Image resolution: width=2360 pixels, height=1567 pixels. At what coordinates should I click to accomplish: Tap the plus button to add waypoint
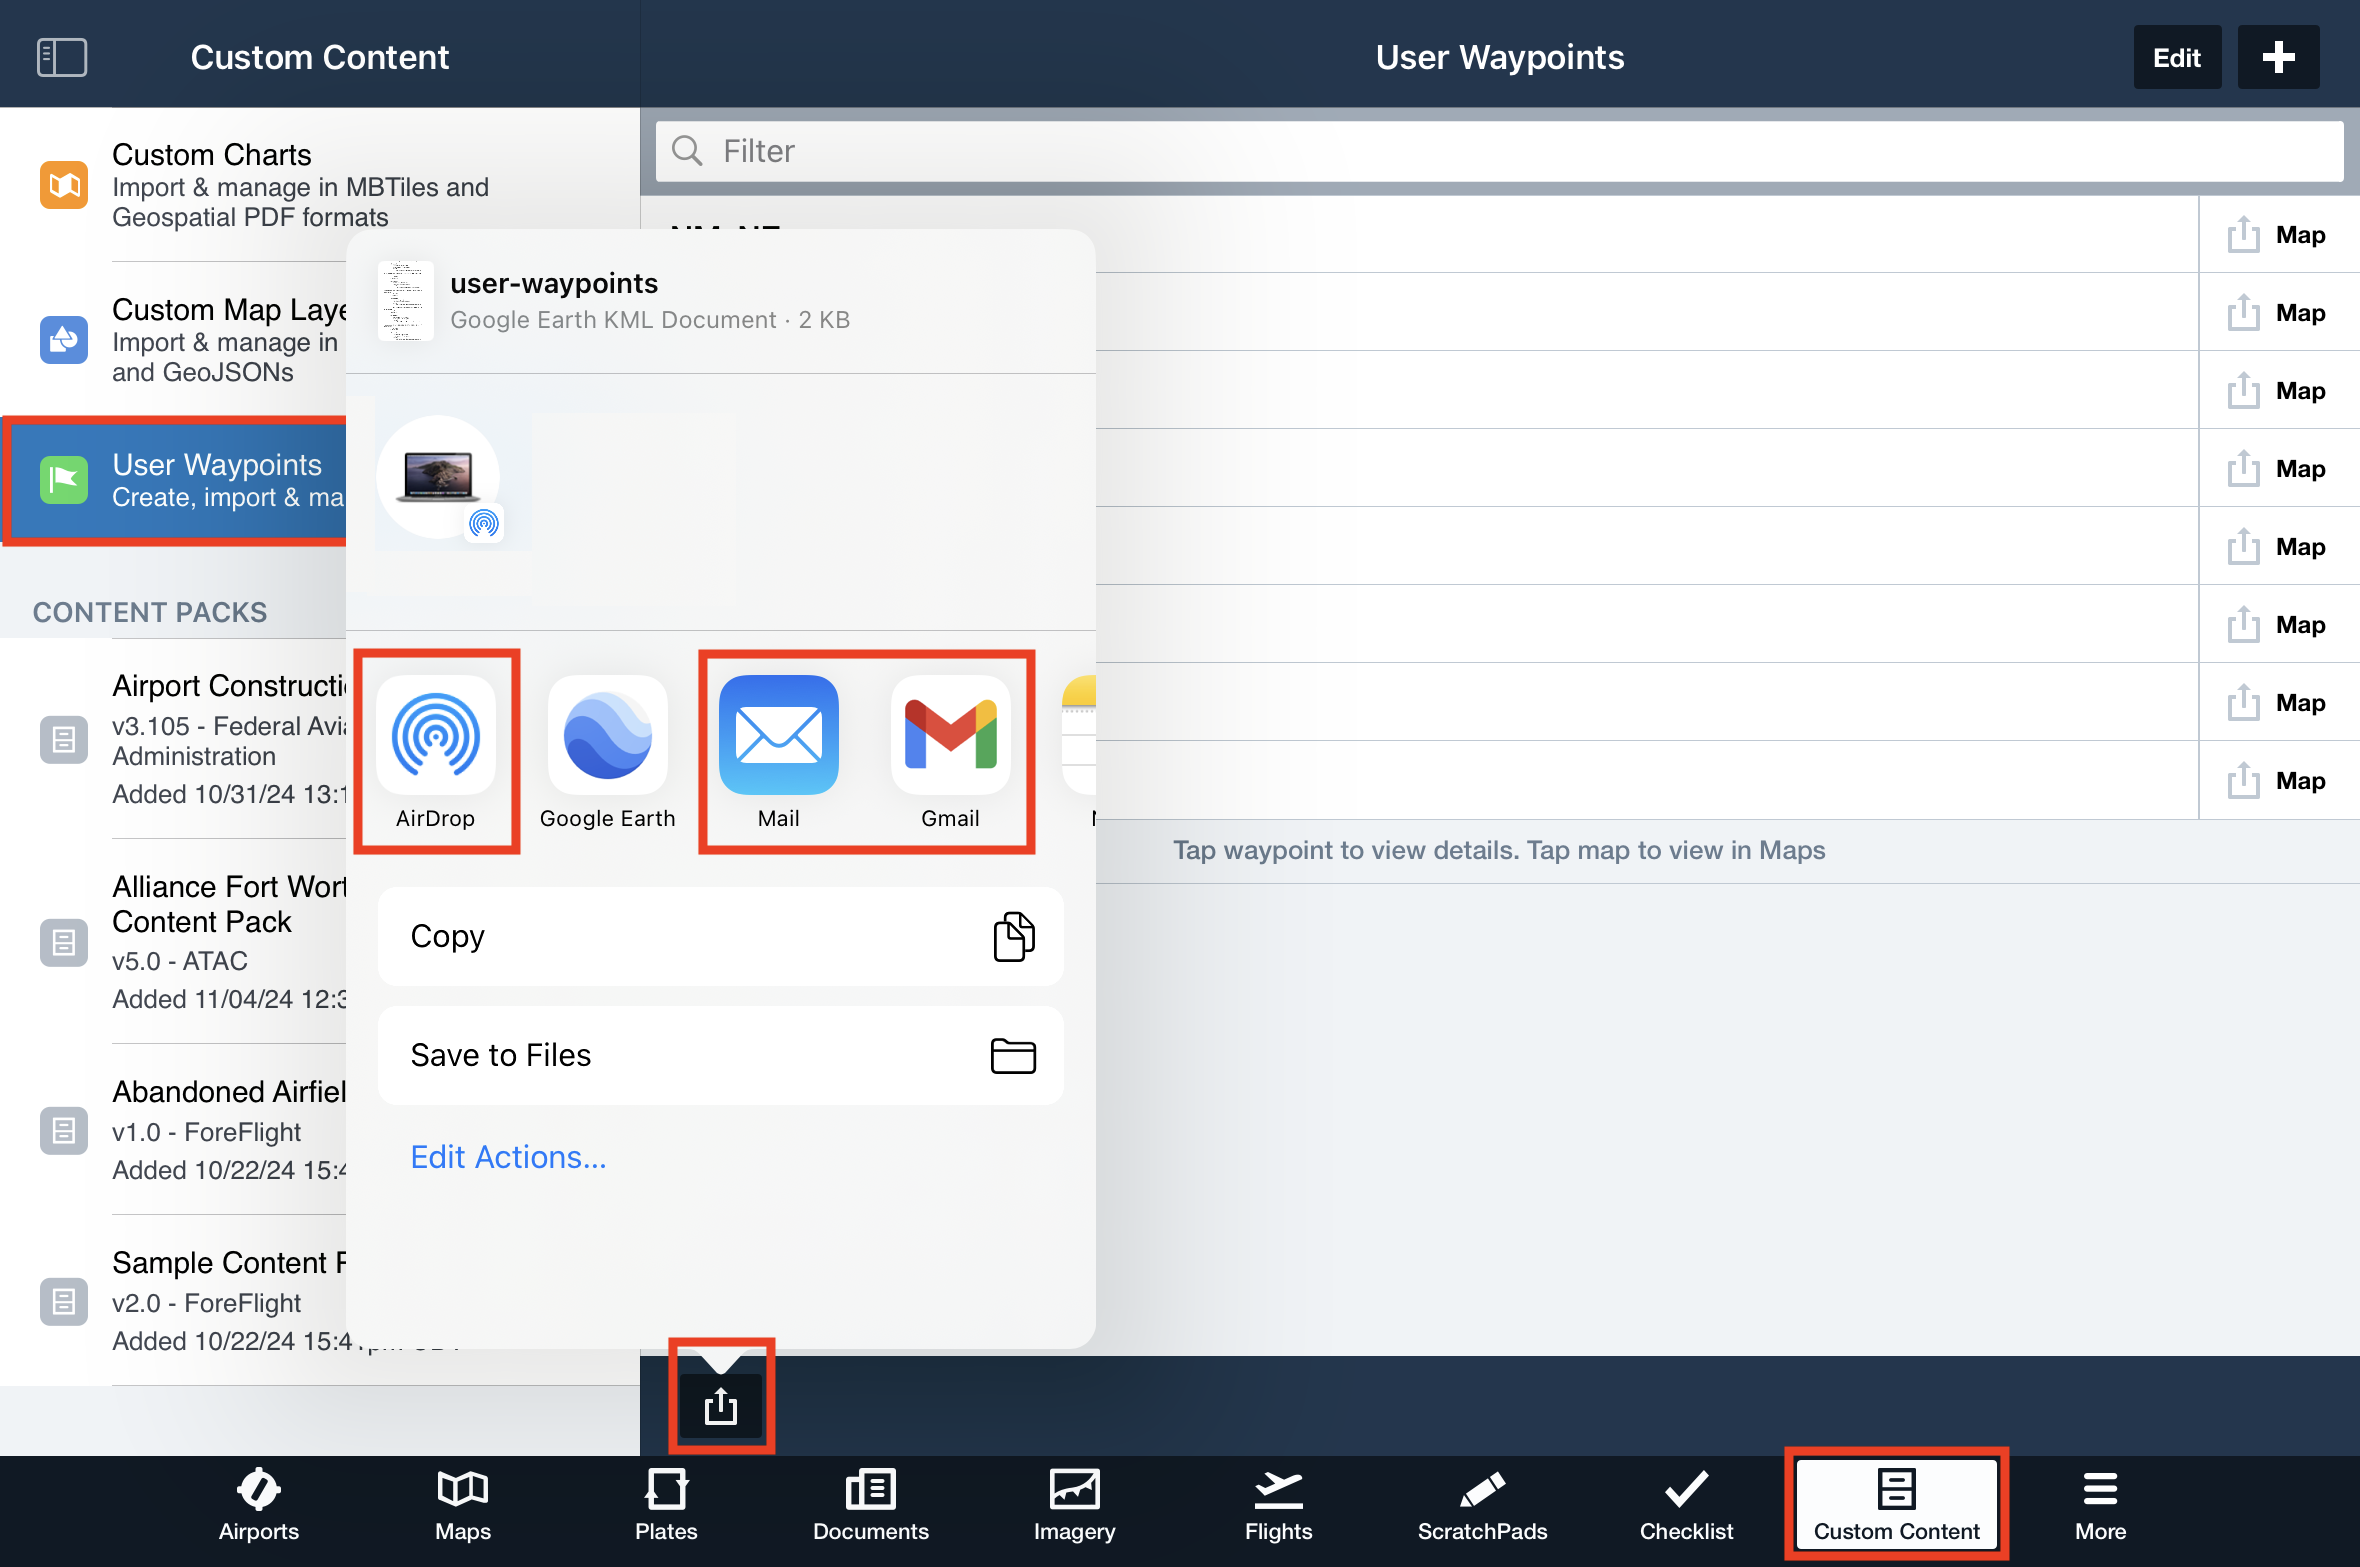(x=2278, y=57)
